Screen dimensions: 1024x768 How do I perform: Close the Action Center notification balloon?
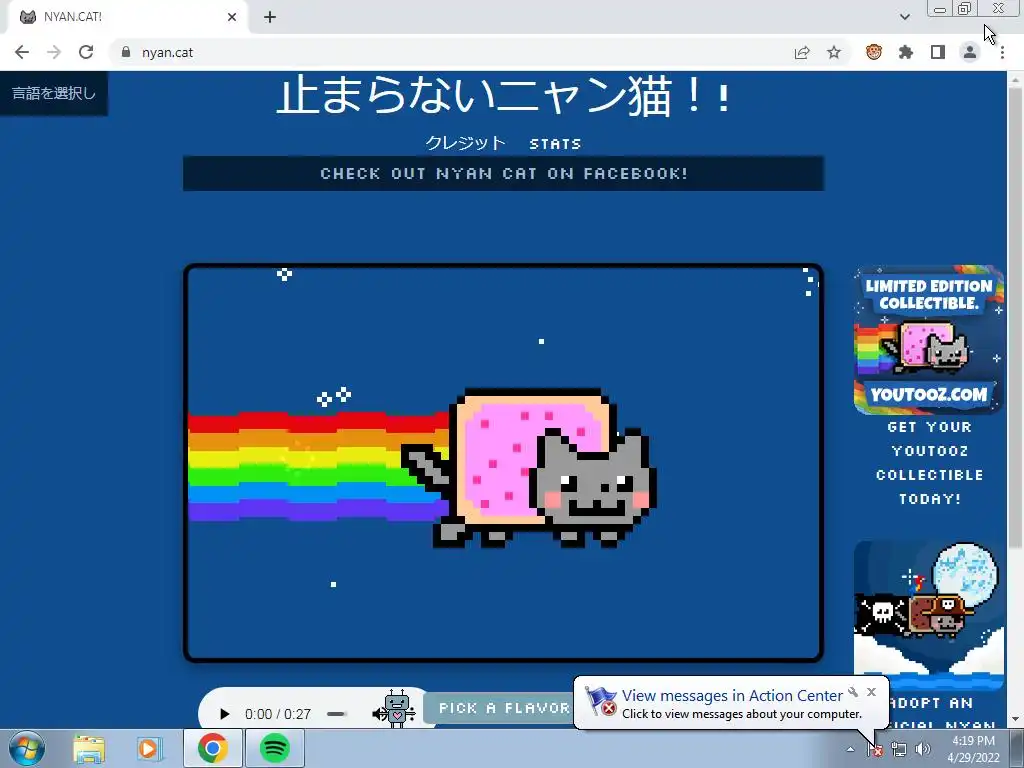coord(871,692)
